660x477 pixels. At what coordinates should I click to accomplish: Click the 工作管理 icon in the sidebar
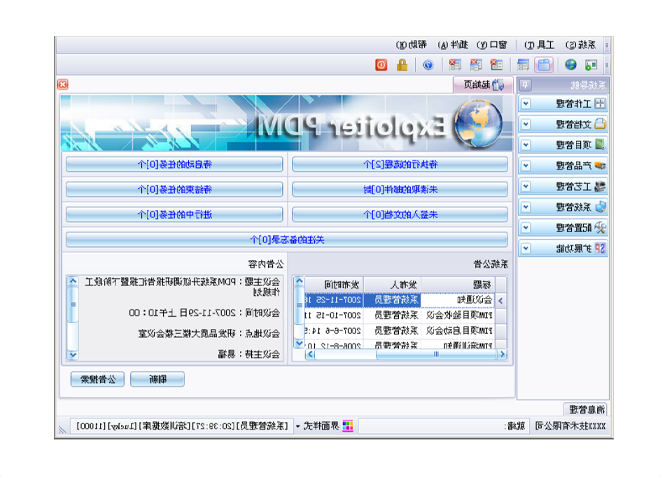point(599,104)
